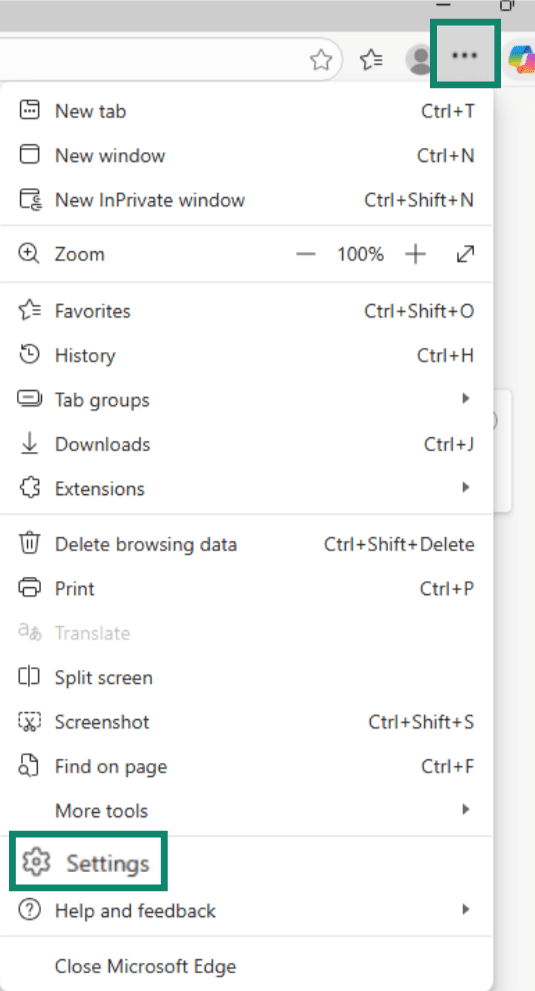Click the Screenshot scissors icon
This screenshot has width=535, height=991.
(29, 722)
